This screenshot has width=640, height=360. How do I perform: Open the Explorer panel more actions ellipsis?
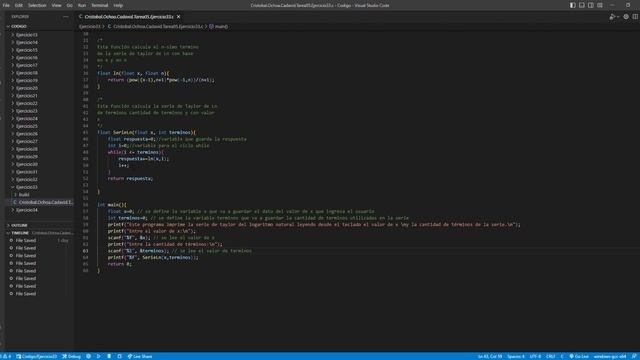(x=66, y=17)
